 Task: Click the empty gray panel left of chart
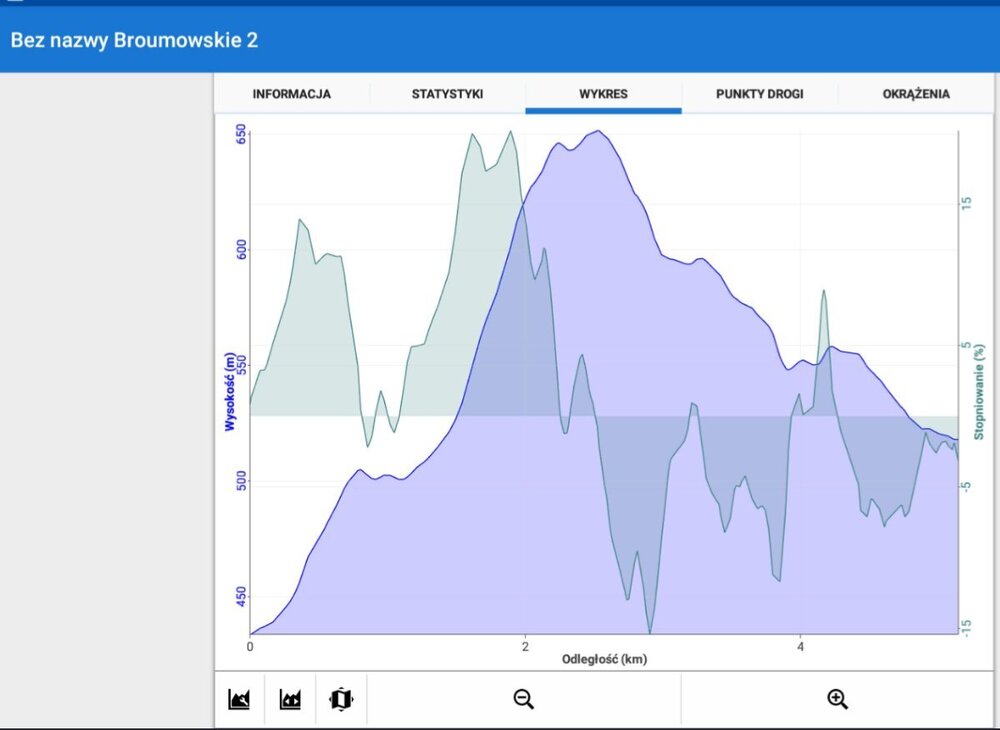(x=107, y=400)
